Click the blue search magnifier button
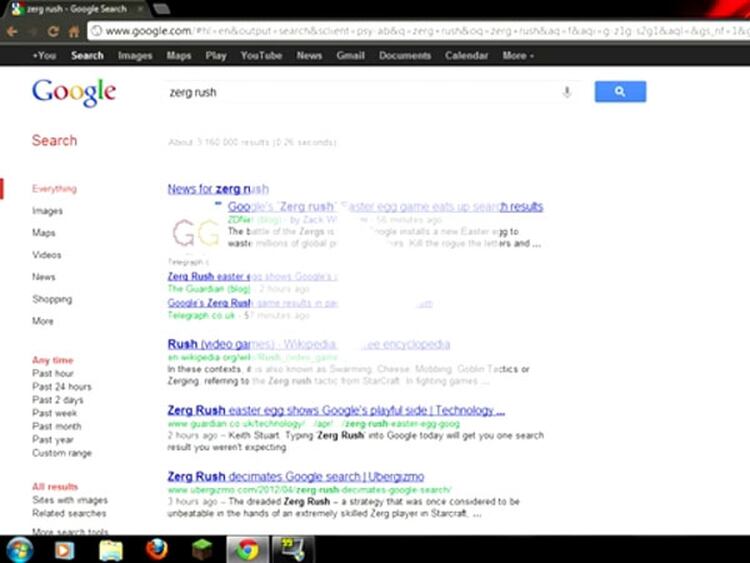Image resolution: width=750 pixels, height=563 pixels. tap(620, 92)
